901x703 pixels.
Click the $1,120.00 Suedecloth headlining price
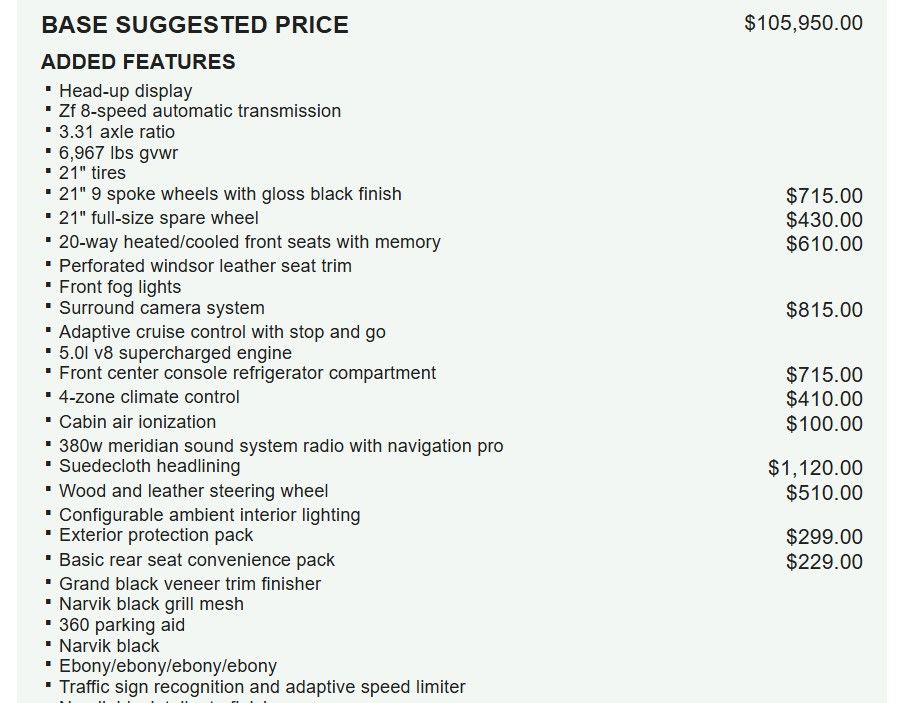(815, 468)
